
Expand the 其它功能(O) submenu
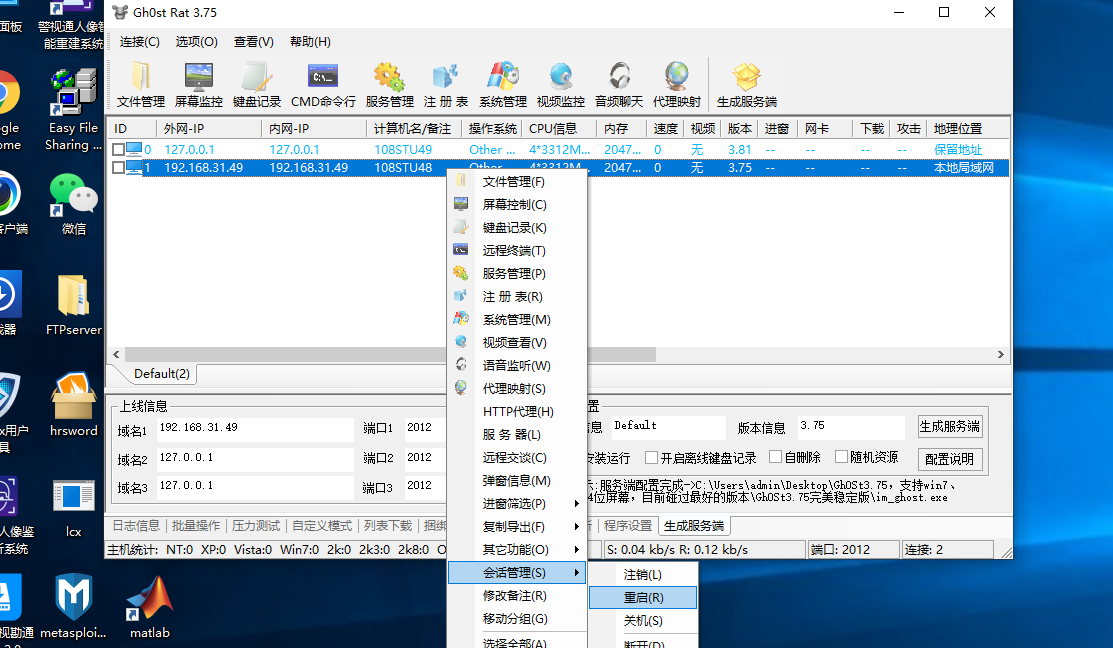517,549
